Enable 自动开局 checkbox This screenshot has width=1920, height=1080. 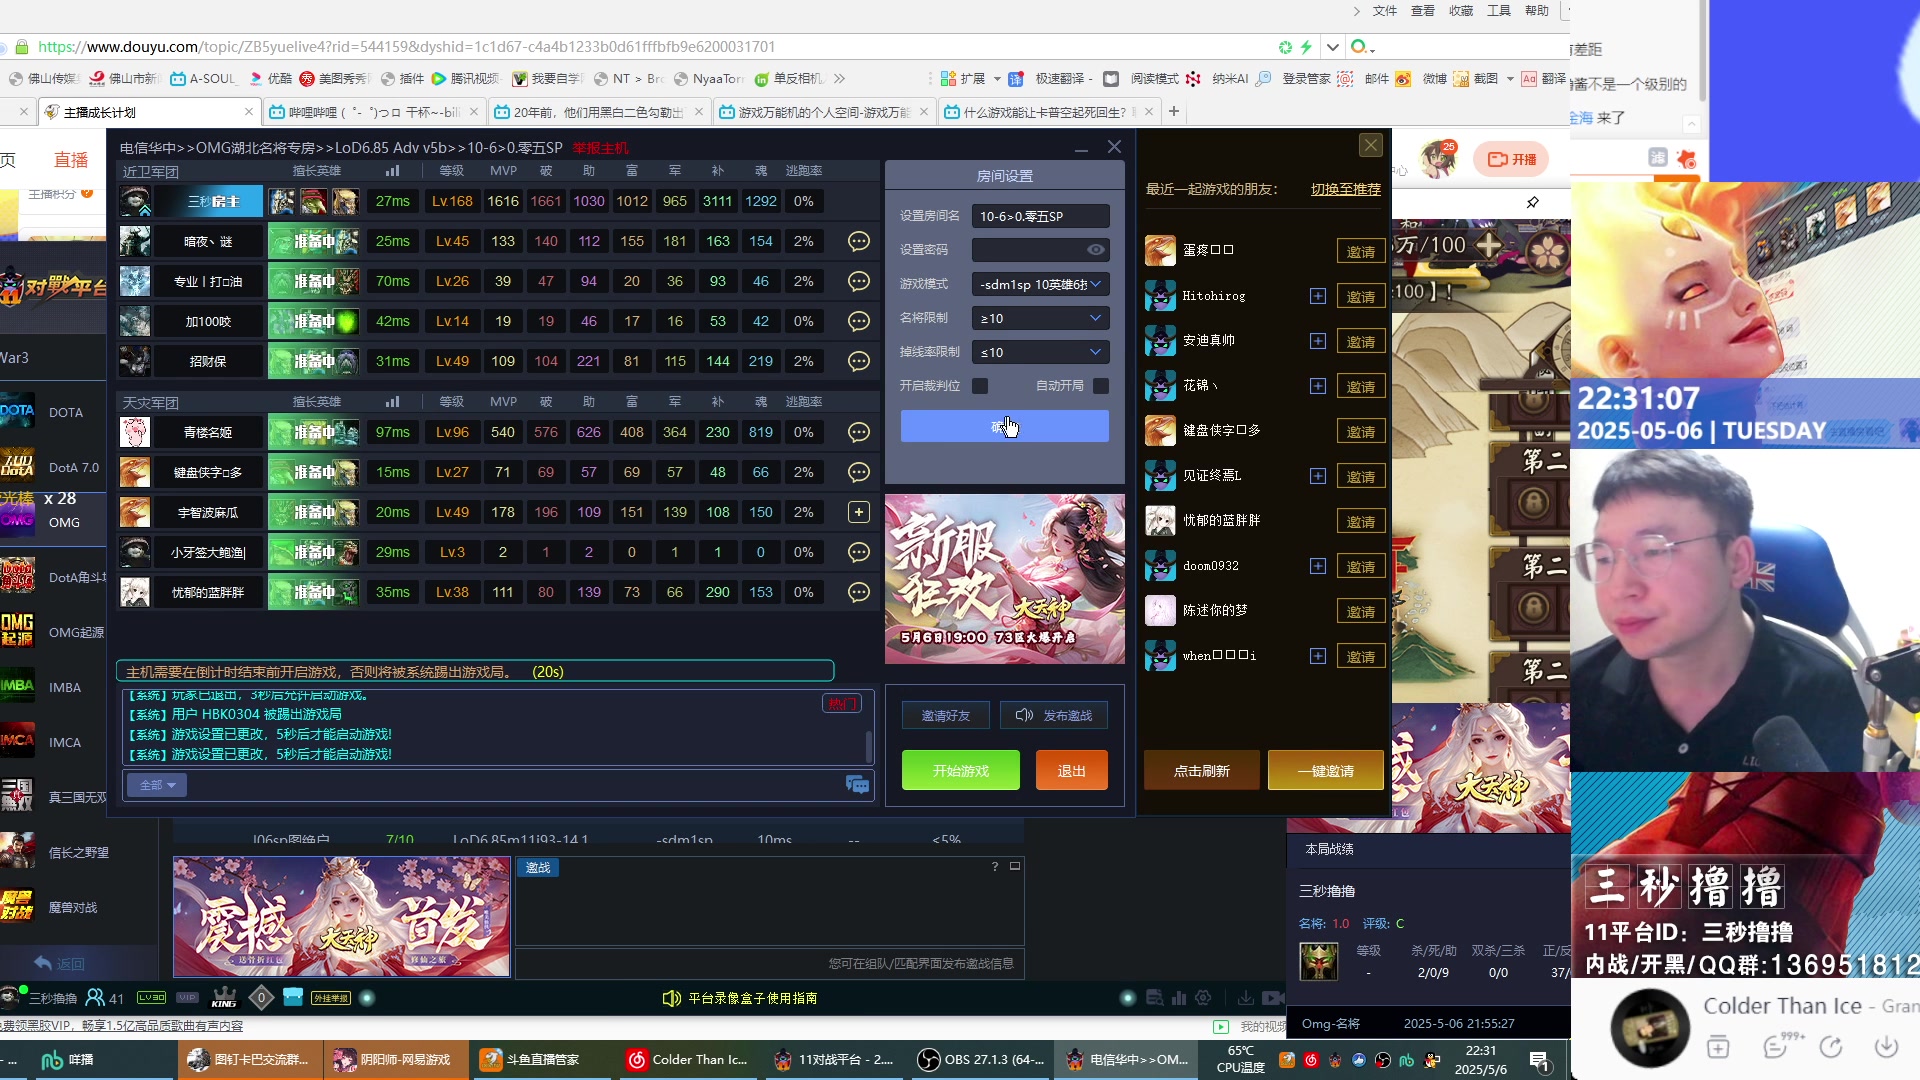(1101, 386)
